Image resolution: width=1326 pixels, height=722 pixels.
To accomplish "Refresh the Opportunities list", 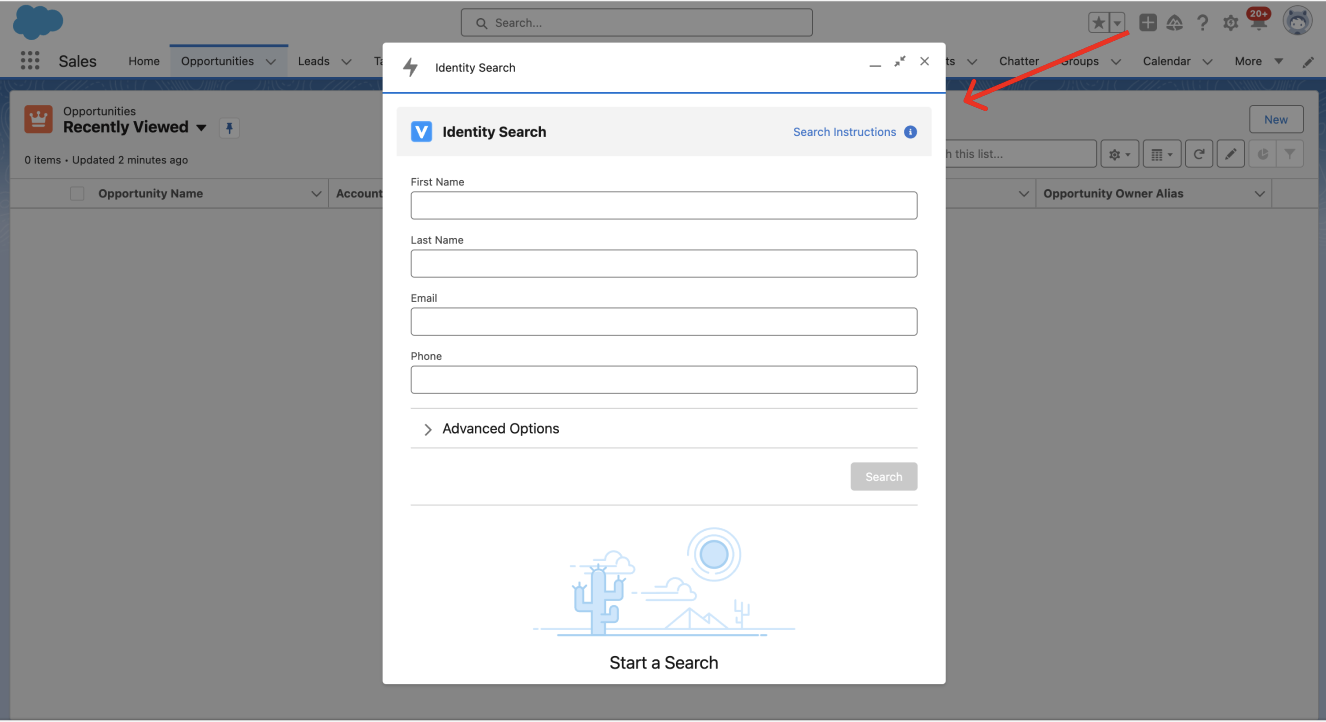I will pyautogui.click(x=1198, y=154).
